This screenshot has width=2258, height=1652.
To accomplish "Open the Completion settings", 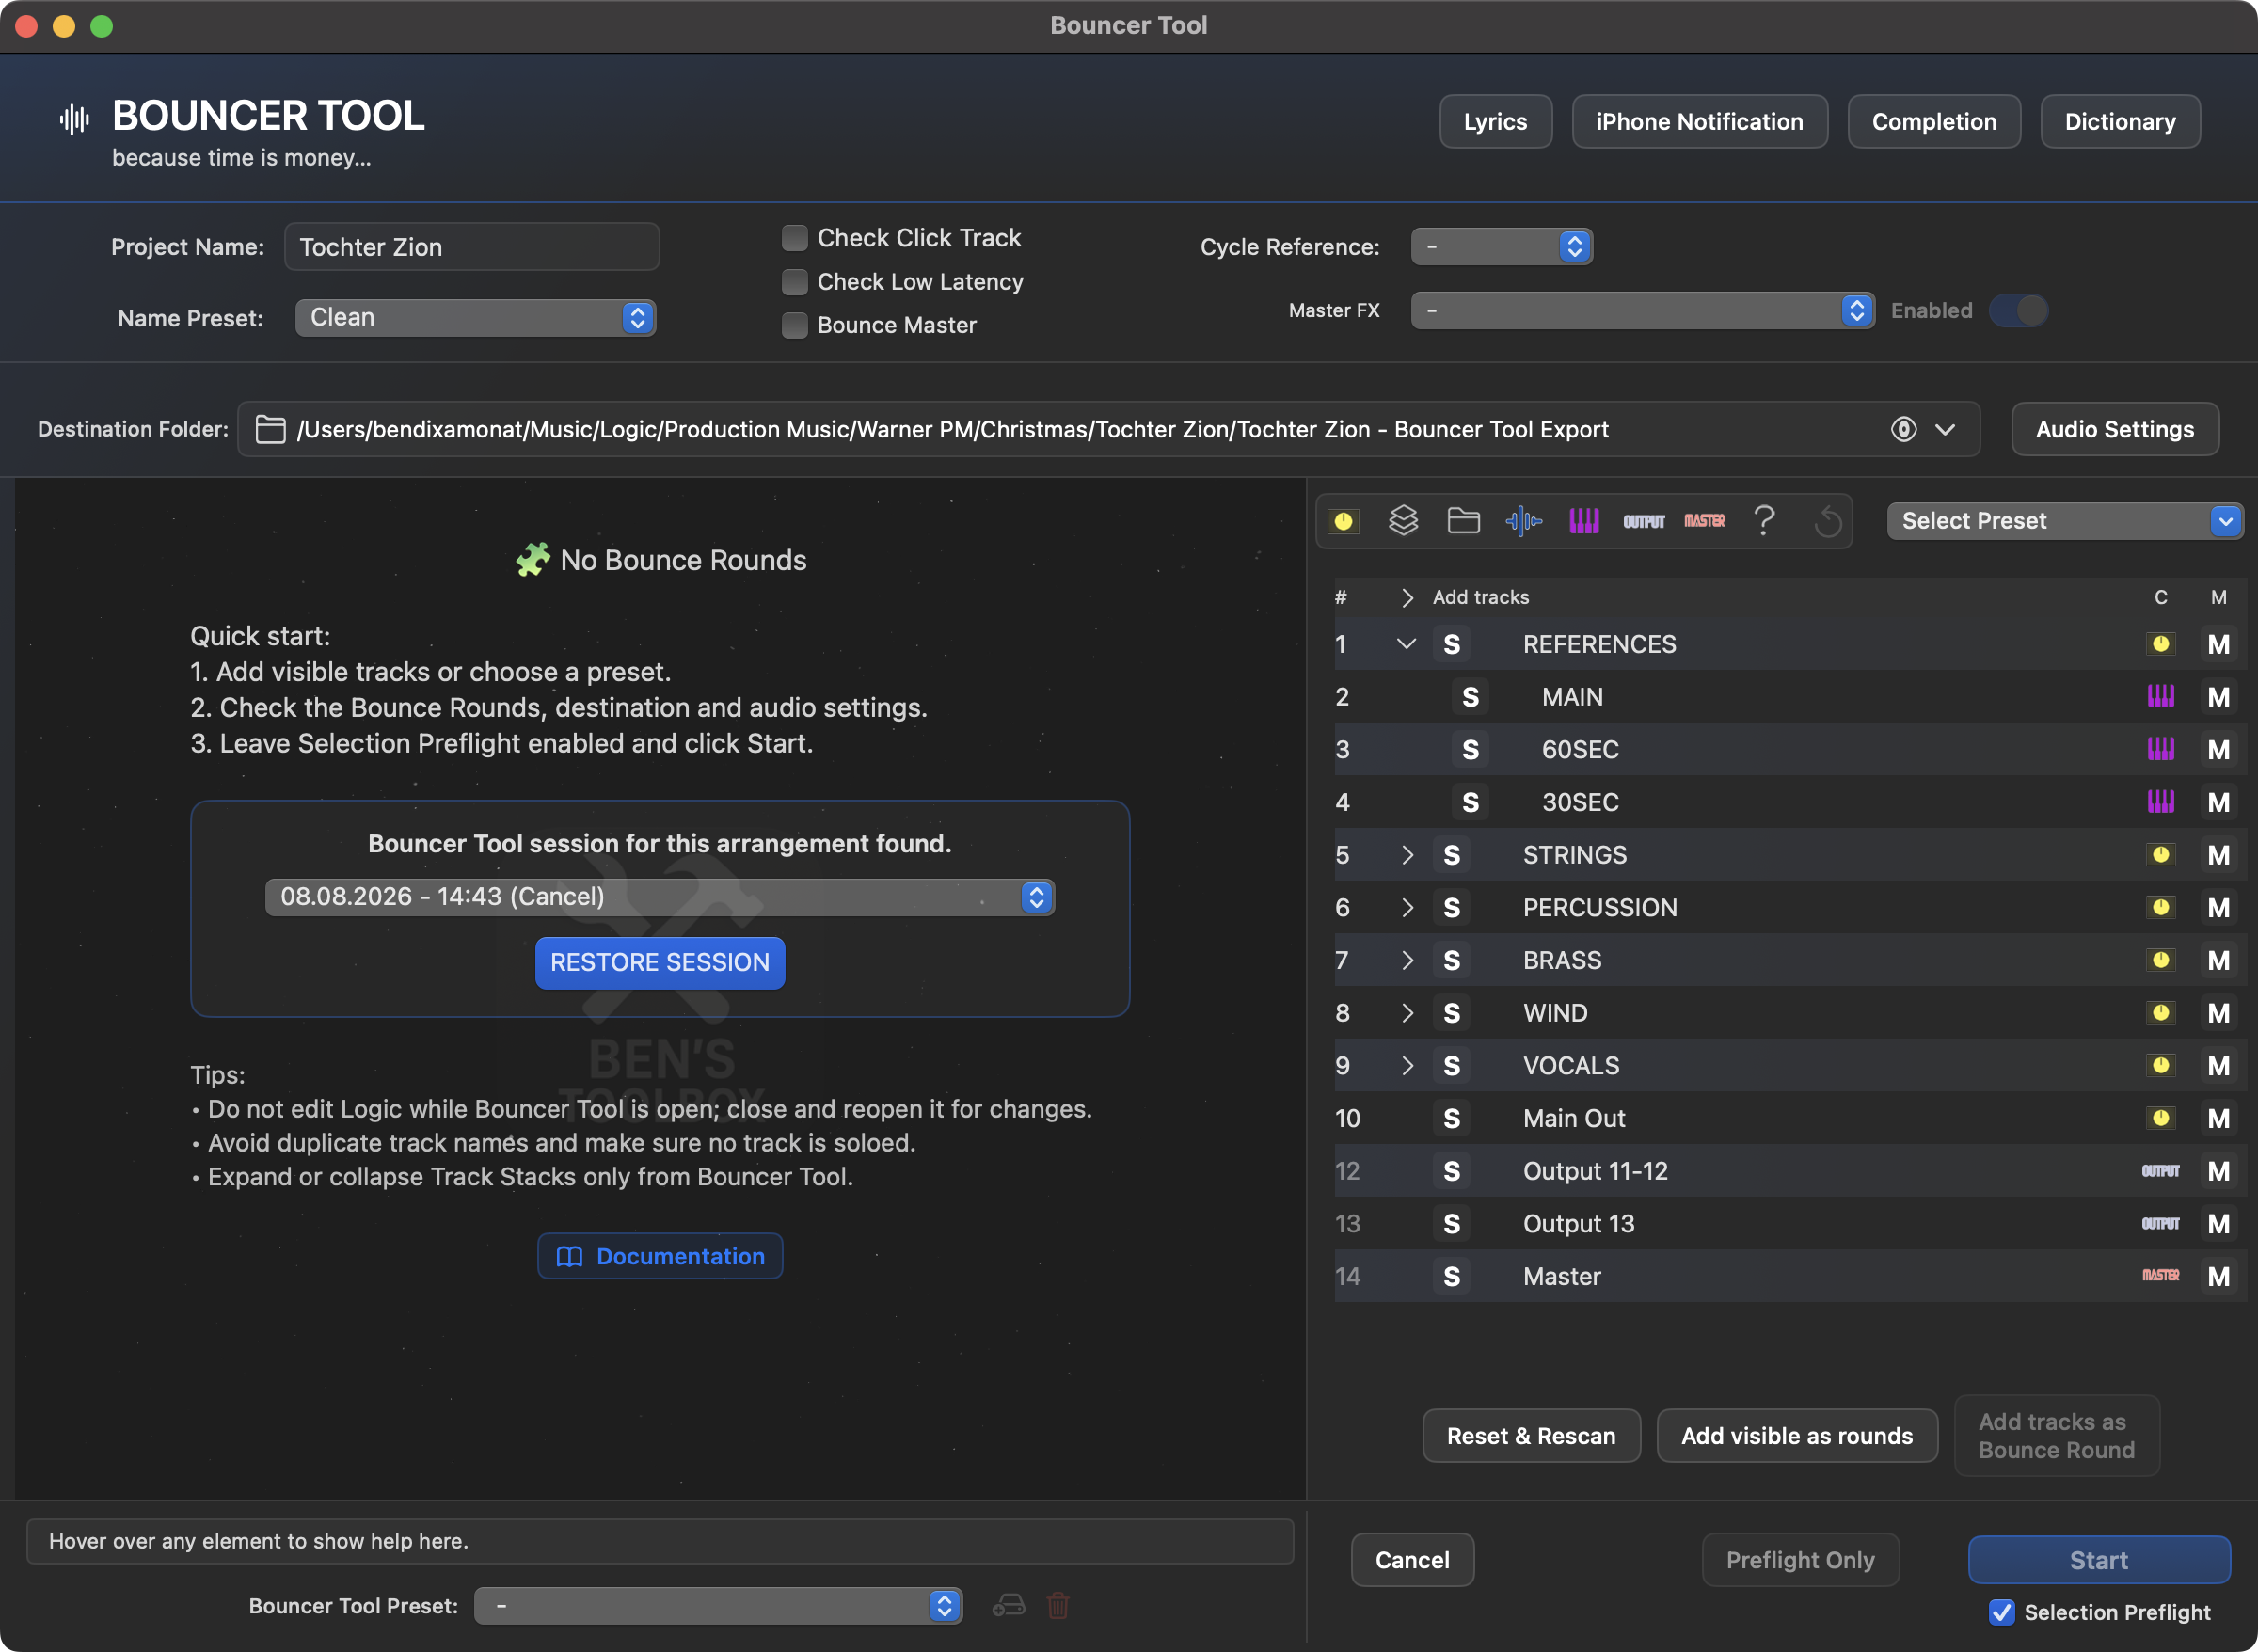I will [x=1933, y=122].
